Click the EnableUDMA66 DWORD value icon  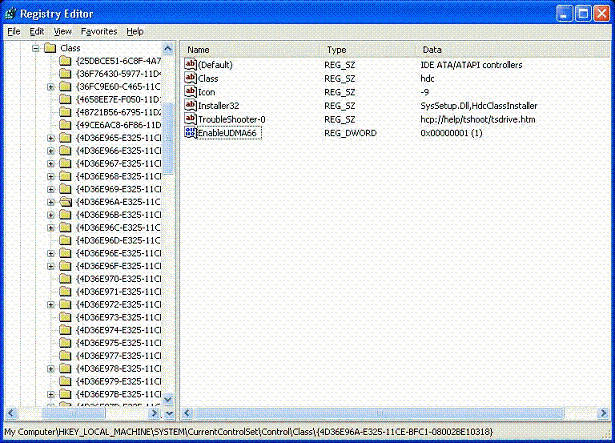click(x=190, y=133)
